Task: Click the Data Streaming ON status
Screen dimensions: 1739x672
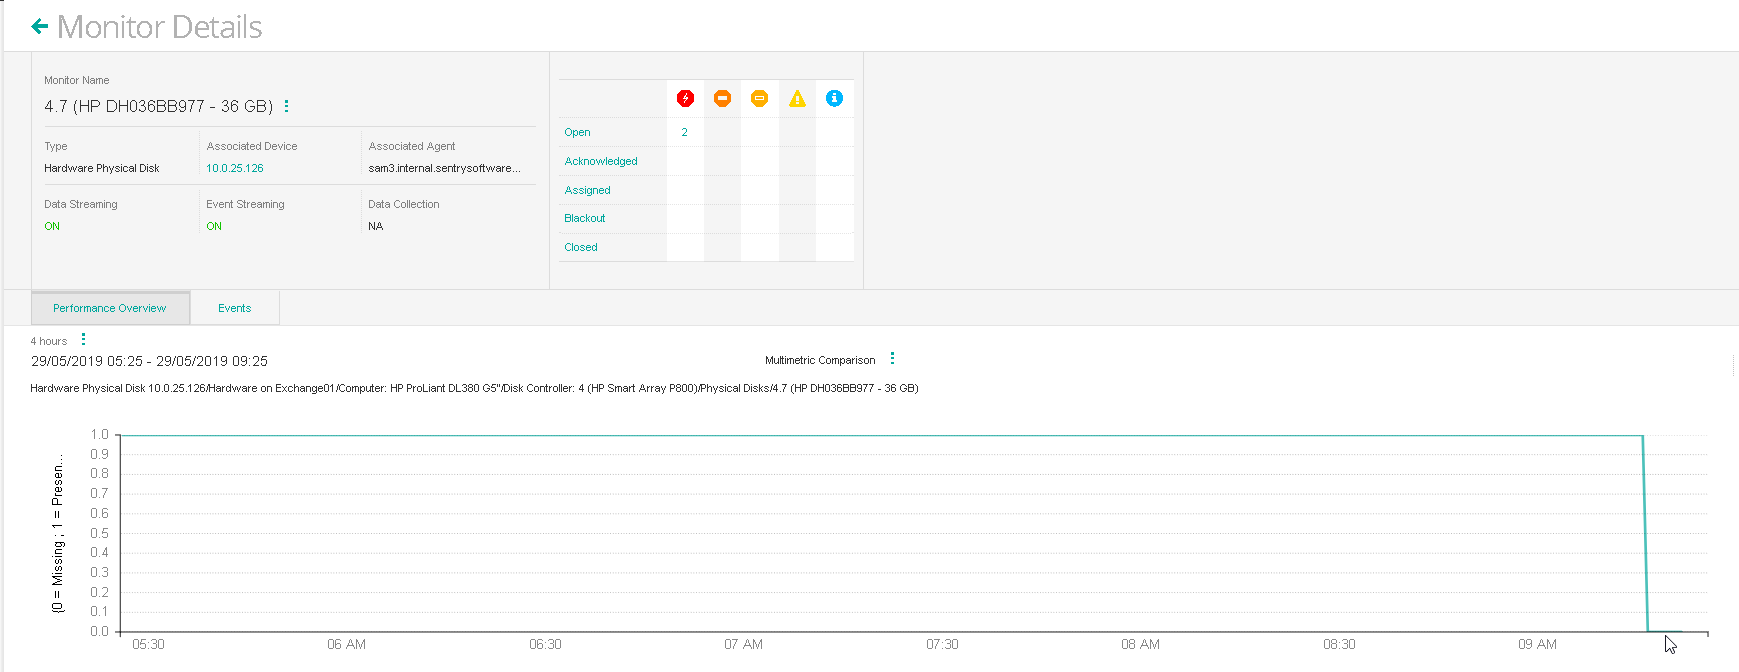Action: point(52,226)
